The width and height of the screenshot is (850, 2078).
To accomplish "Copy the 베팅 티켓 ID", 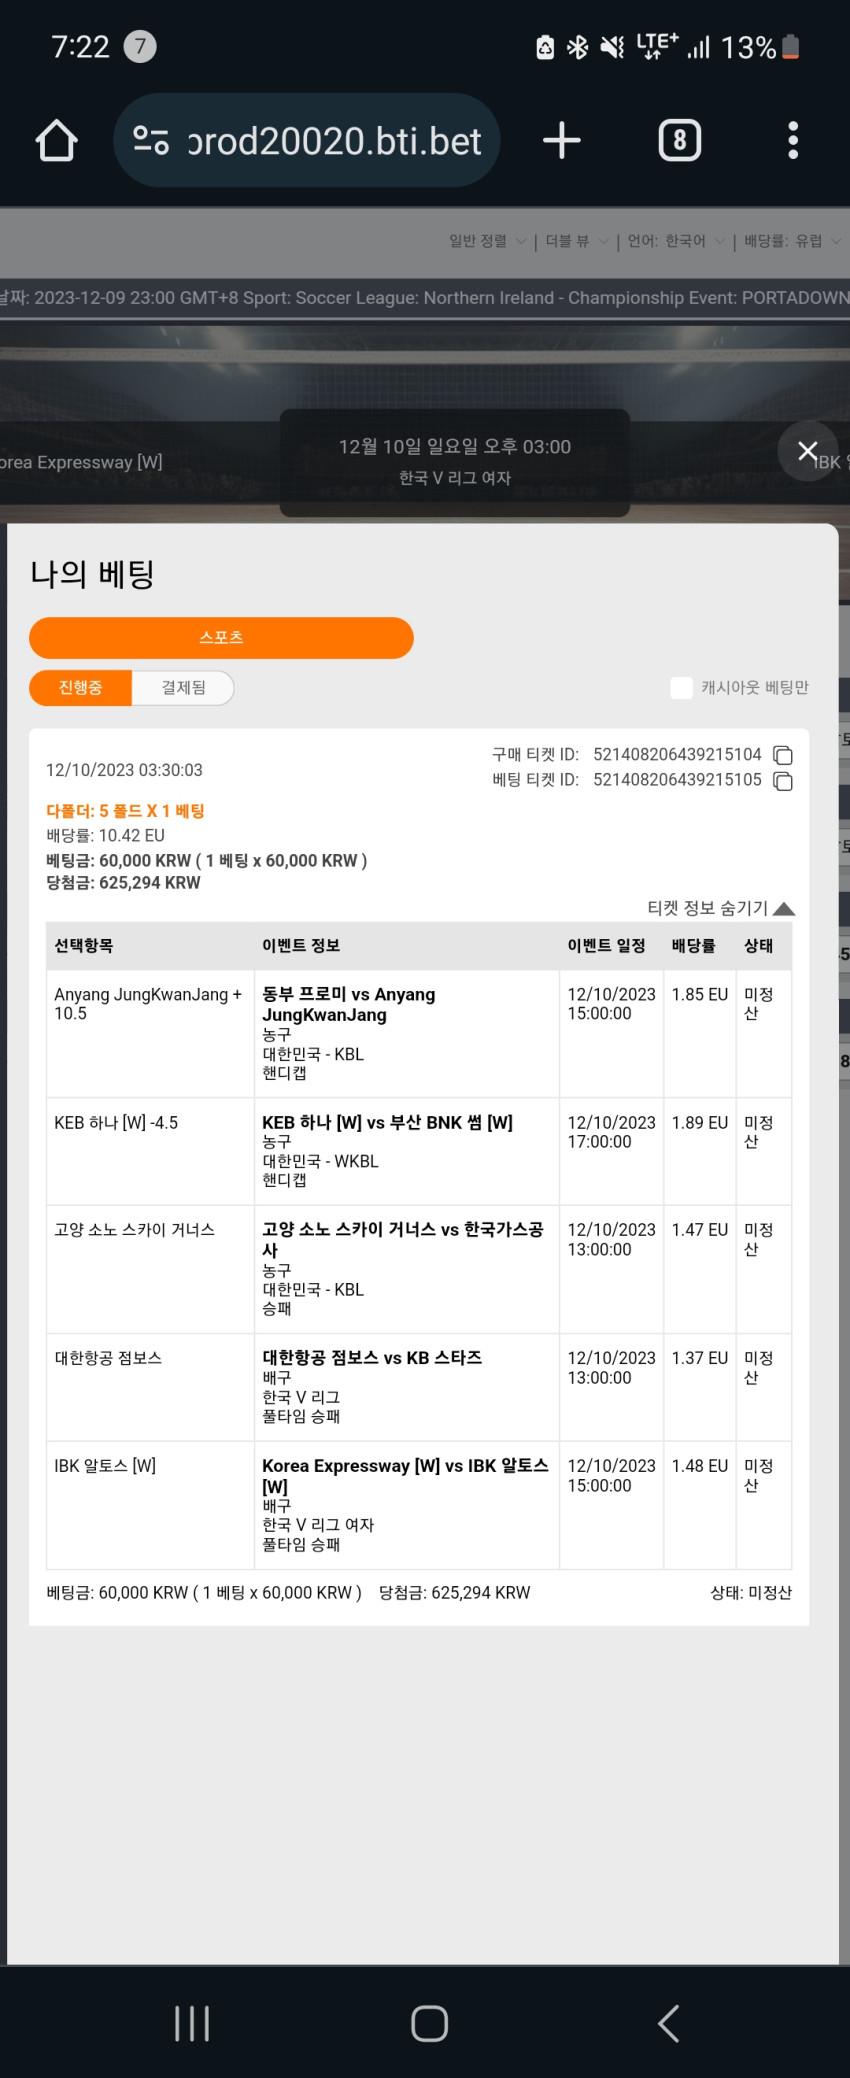I will click(x=783, y=781).
